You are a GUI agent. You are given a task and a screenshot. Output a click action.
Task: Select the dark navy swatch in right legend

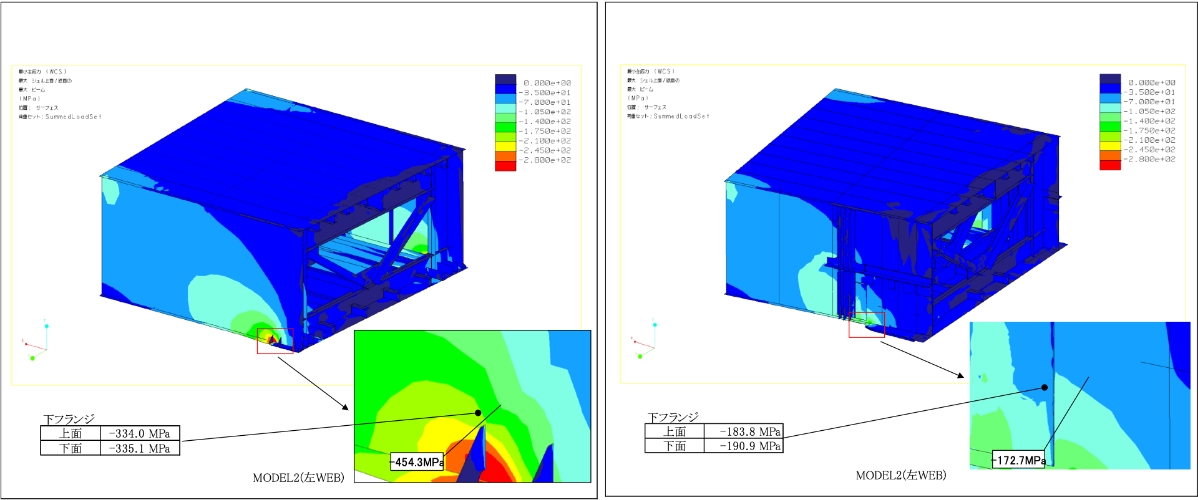point(1110,81)
